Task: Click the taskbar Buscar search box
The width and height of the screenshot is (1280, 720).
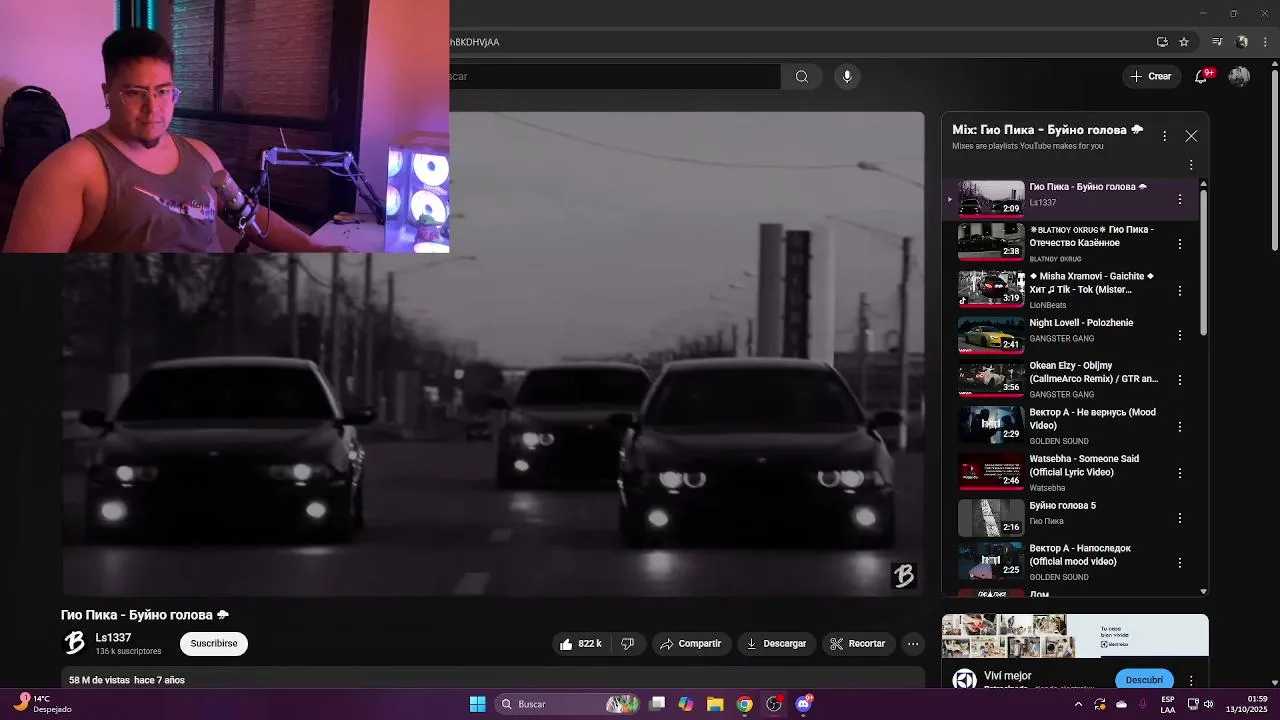Action: (x=565, y=704)
